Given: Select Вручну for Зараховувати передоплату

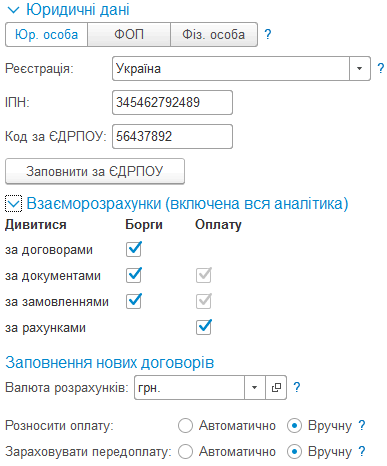Looking at the screenshot, I should (294, 452).
